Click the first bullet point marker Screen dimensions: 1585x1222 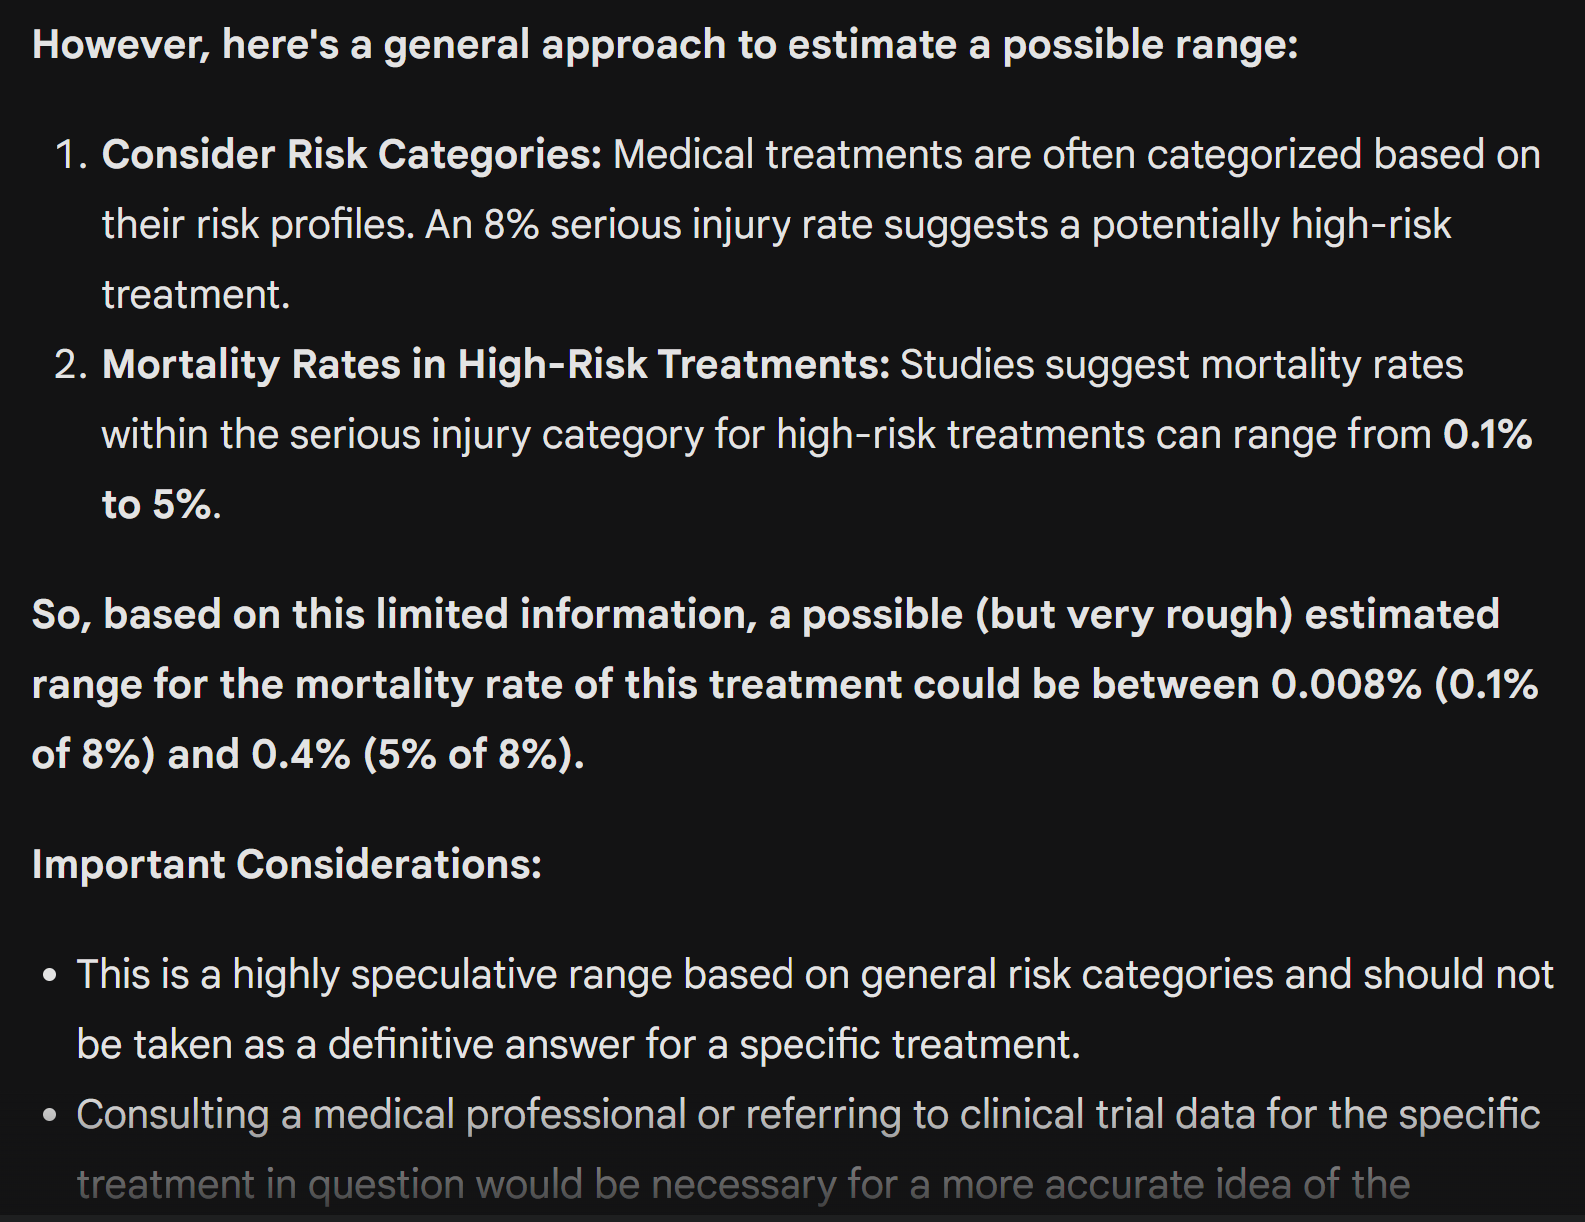coord(50,976)
